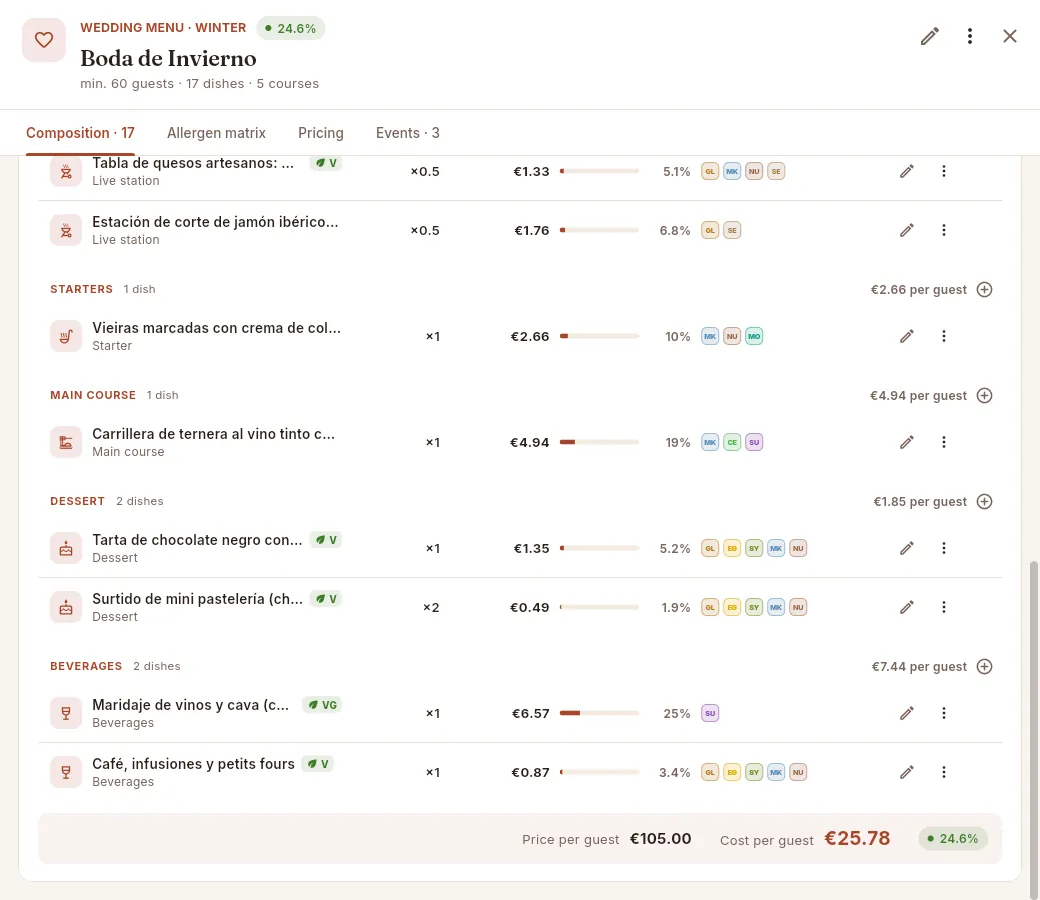
Task: Click the cake icon of Tarta de chocolate negro
Action: [66, 548]
